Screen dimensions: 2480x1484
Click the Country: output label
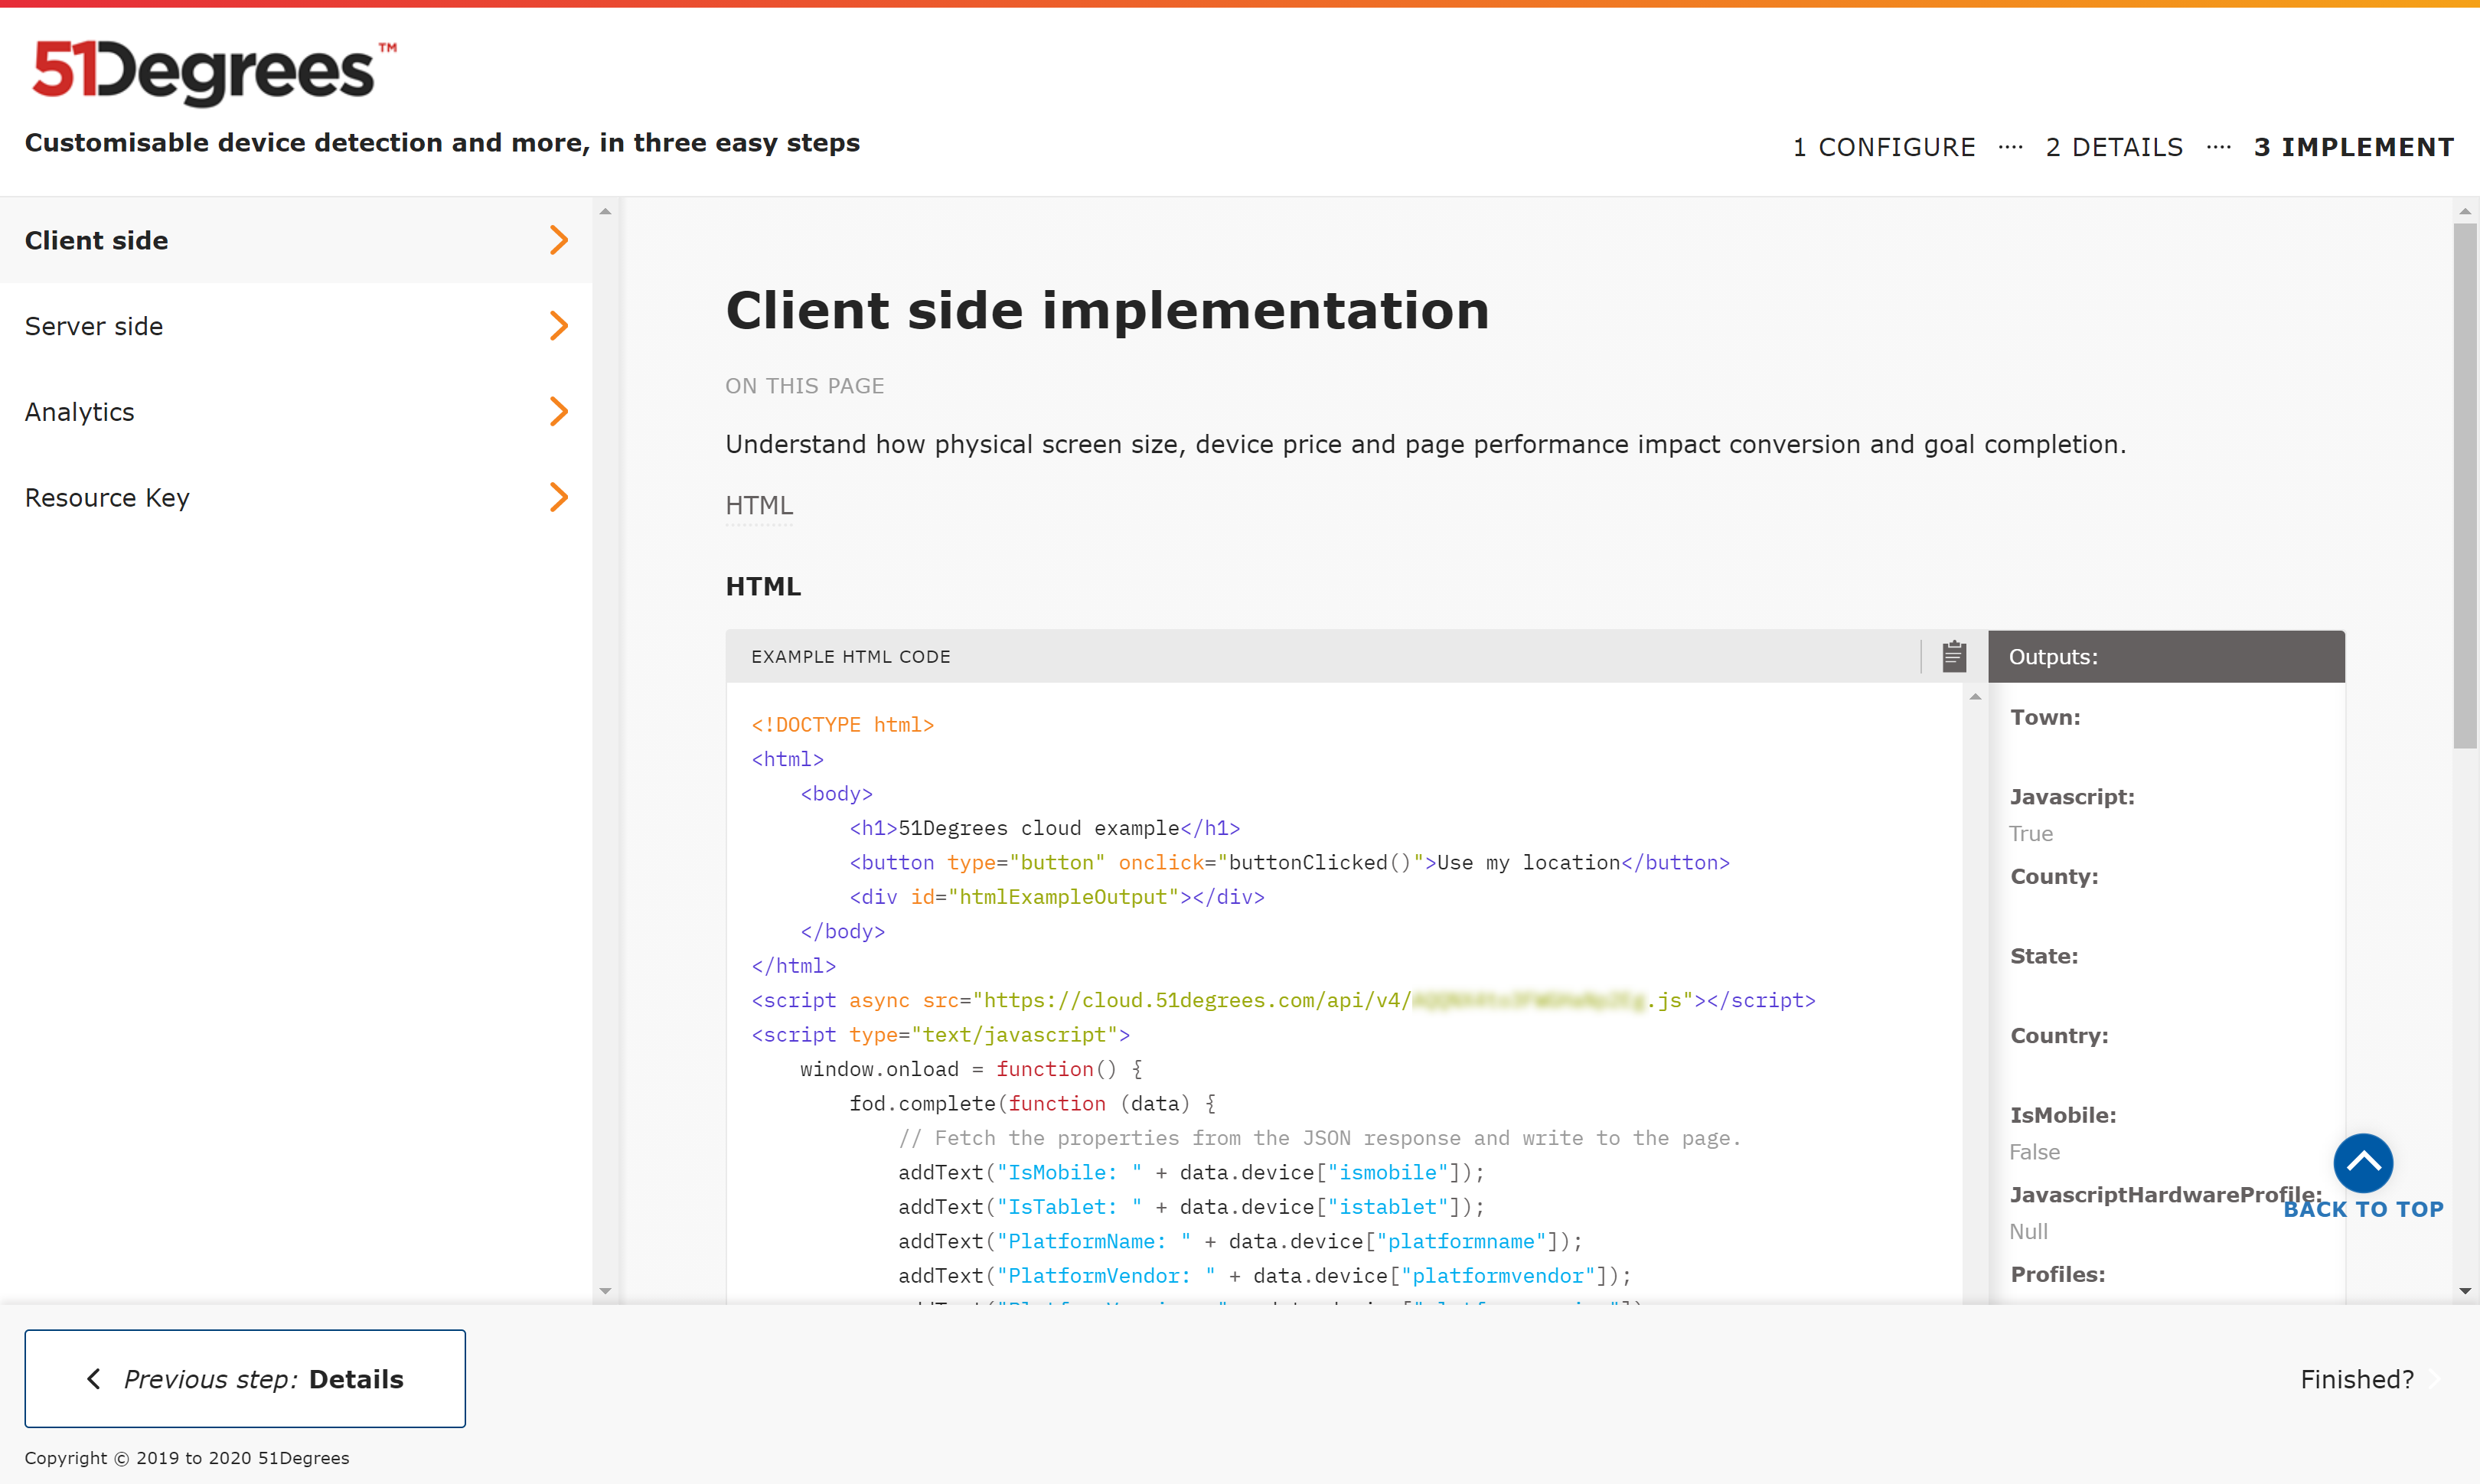tap(2059, 1036)
